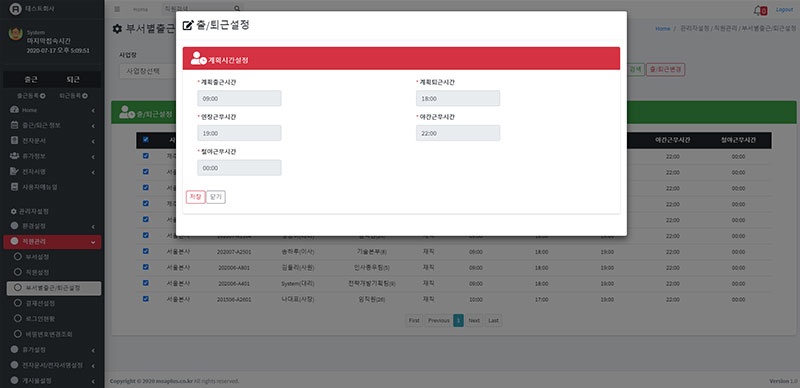
Task: Click the 닫기 button in dialog
Action: coord(216,197)
